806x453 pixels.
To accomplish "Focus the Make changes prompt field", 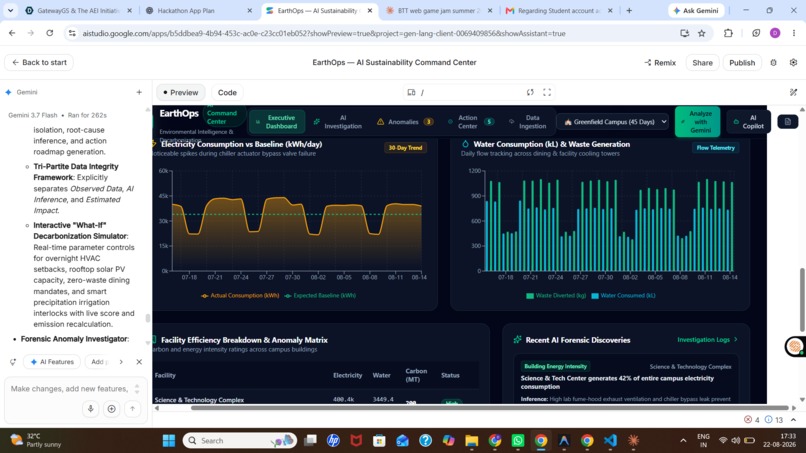I will point(69,389).
